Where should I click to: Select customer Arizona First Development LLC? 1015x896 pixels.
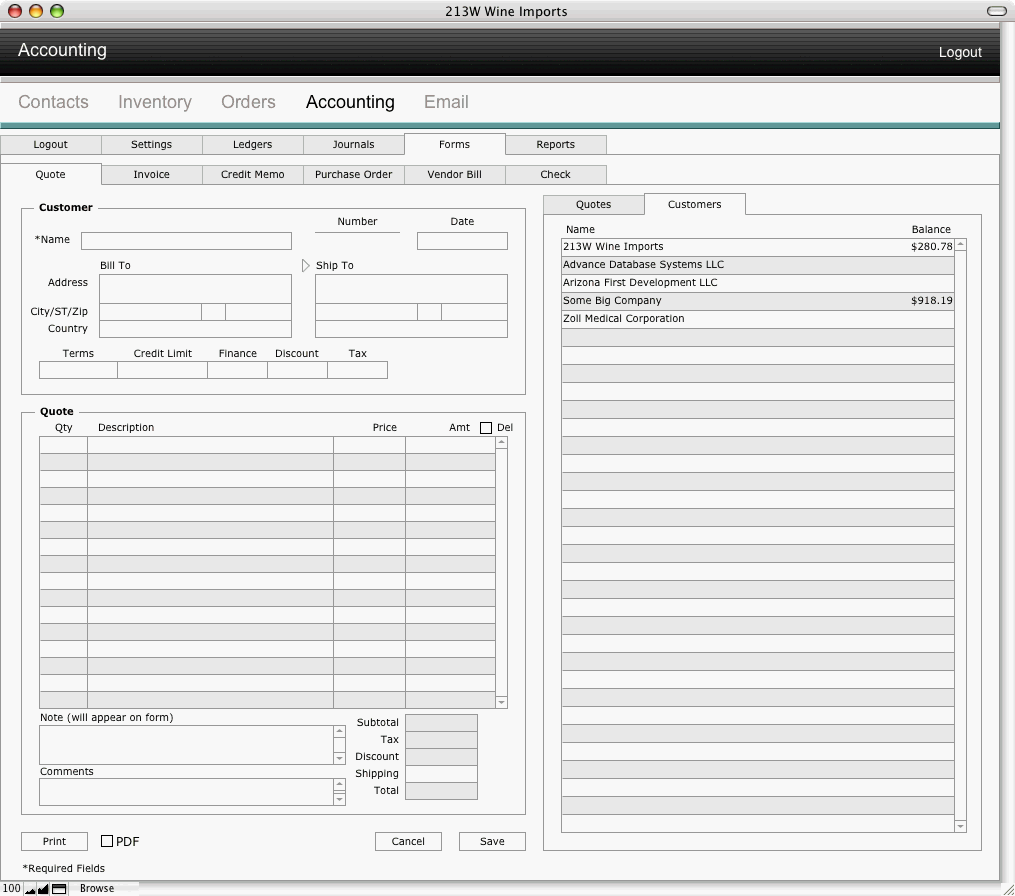pyautogui.click(x=758, y=283)
